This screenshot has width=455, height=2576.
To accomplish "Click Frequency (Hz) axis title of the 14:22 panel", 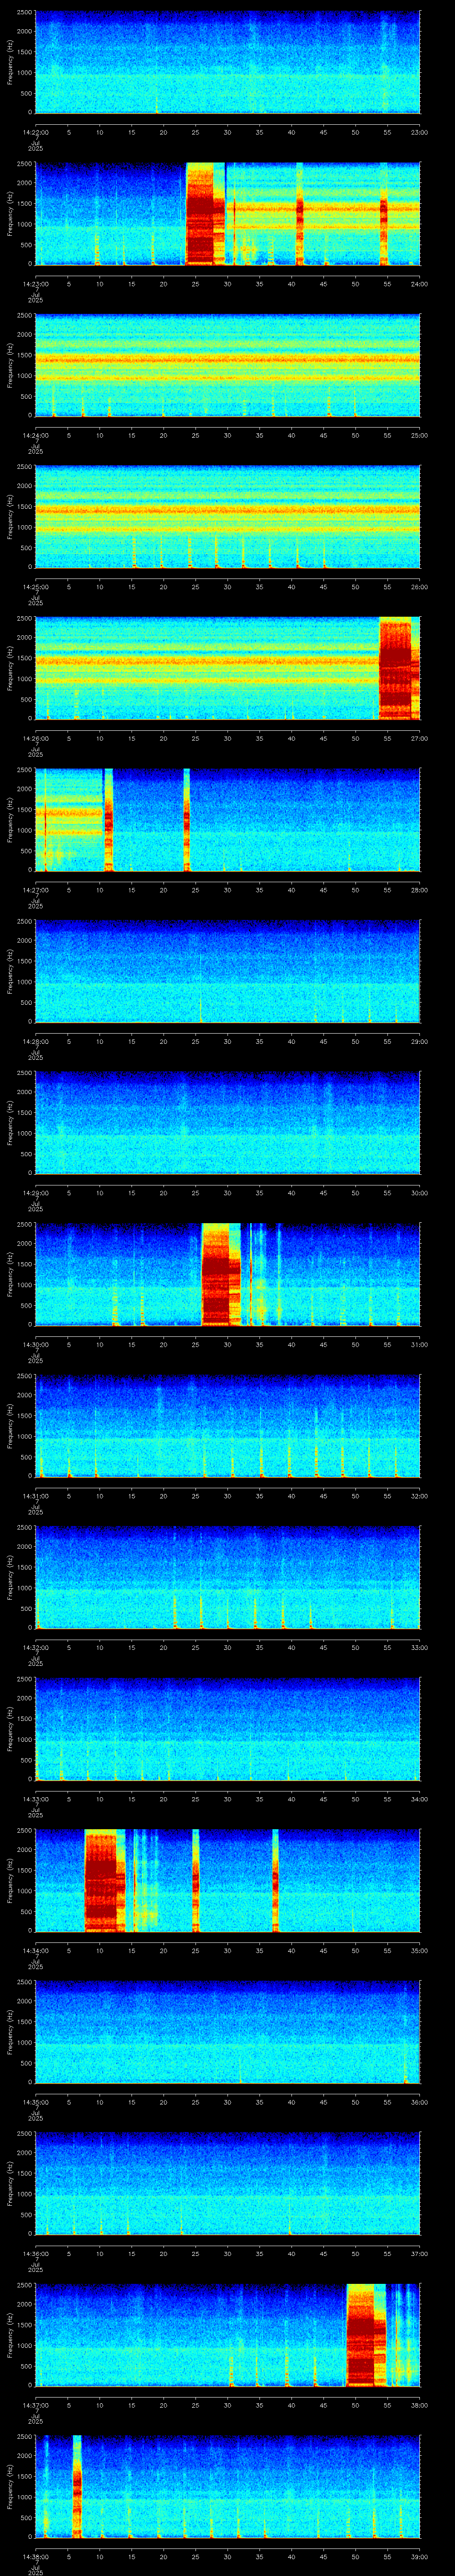I will point(10,62).
